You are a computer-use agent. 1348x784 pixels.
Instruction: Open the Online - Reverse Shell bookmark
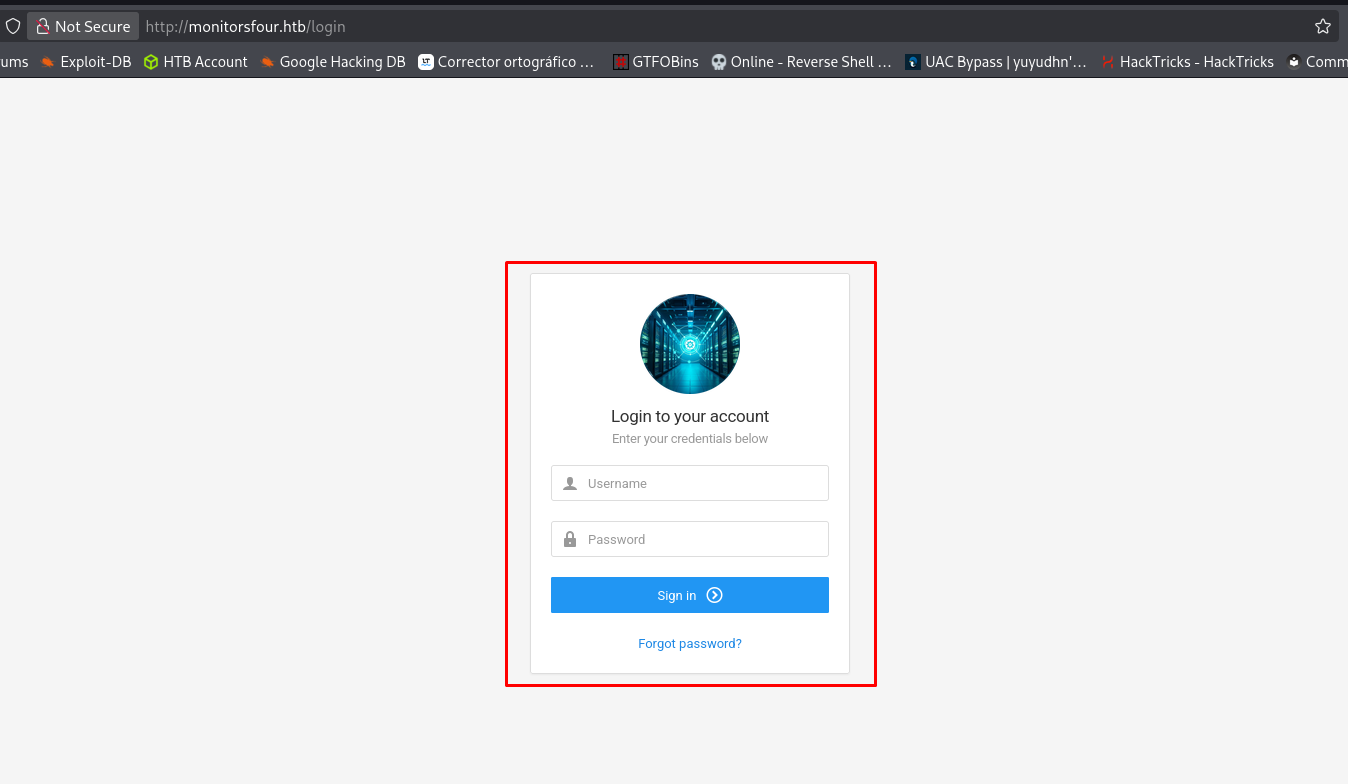pyautogui.click(x=802, y=62)
